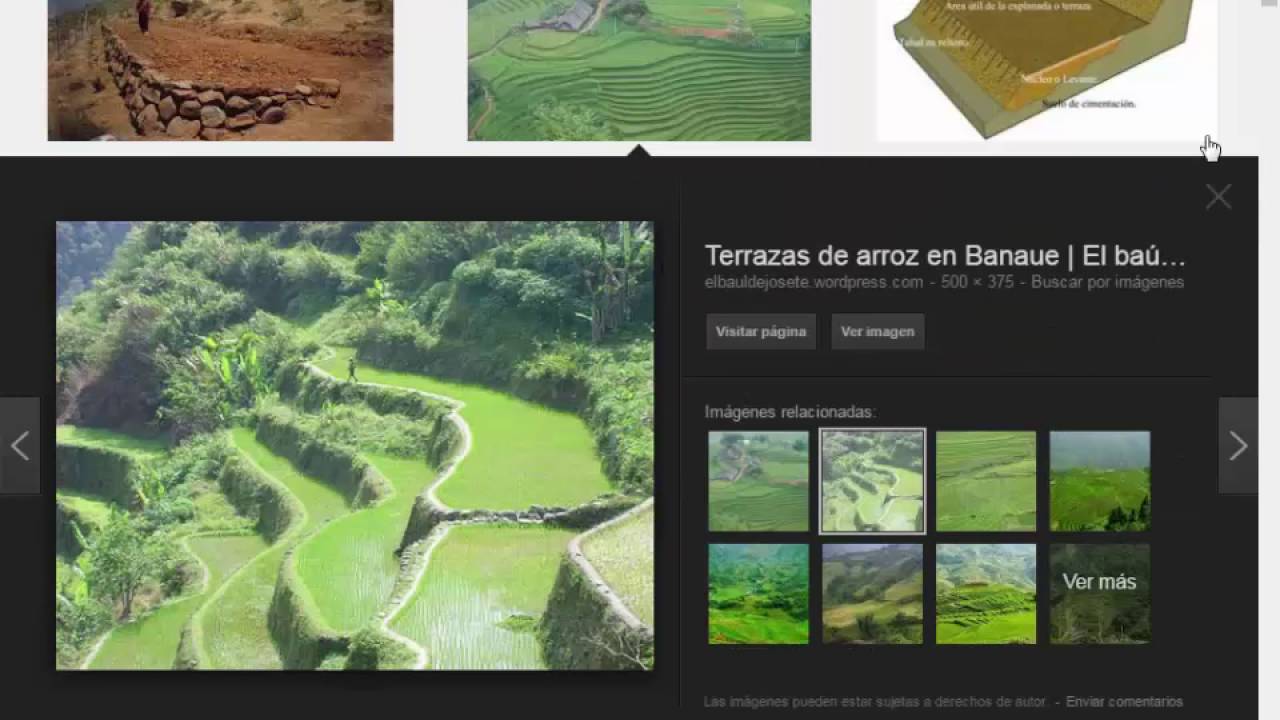Open the Ver más related images tile
Image resolution: width=1280 pixels, height=720 pixels.
(x=1100, y=594)
